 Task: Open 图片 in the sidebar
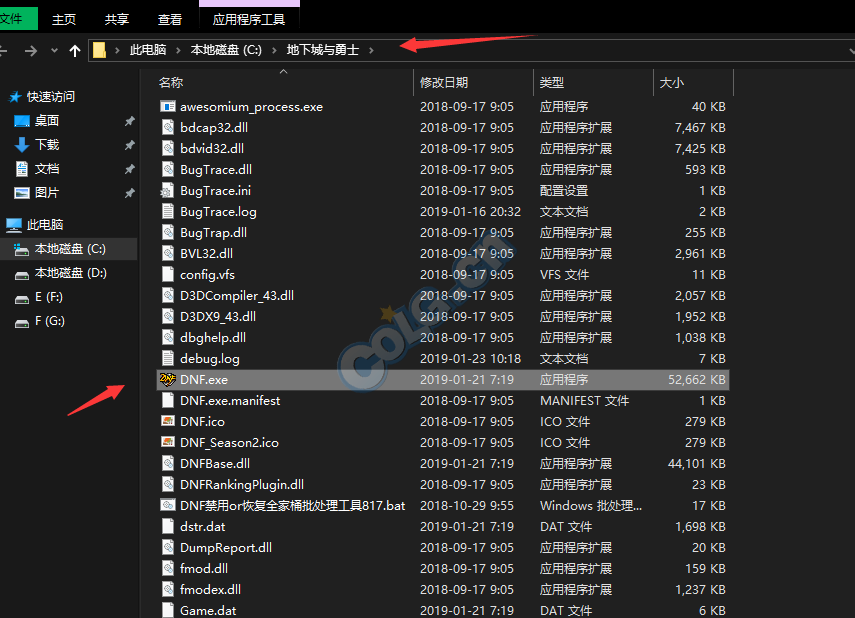click(x=47, y=193)
